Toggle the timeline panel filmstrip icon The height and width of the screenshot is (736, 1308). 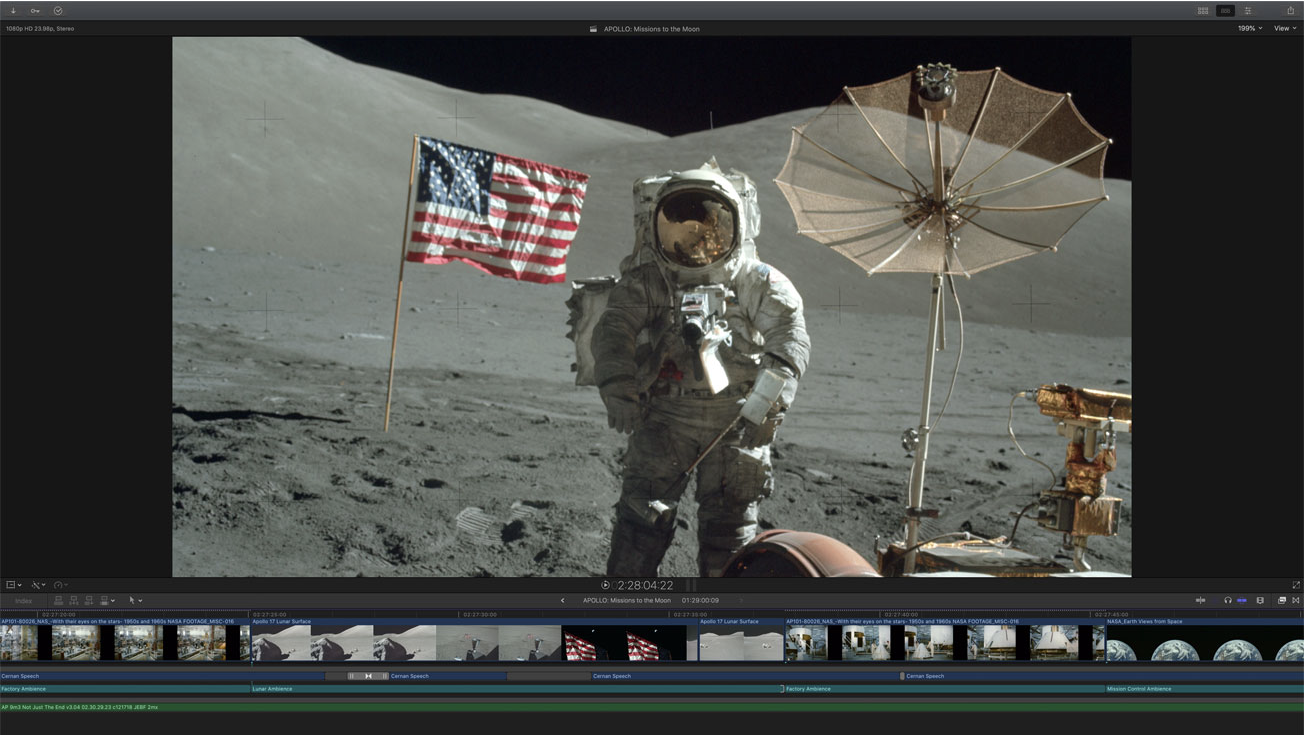(1225, 11)
